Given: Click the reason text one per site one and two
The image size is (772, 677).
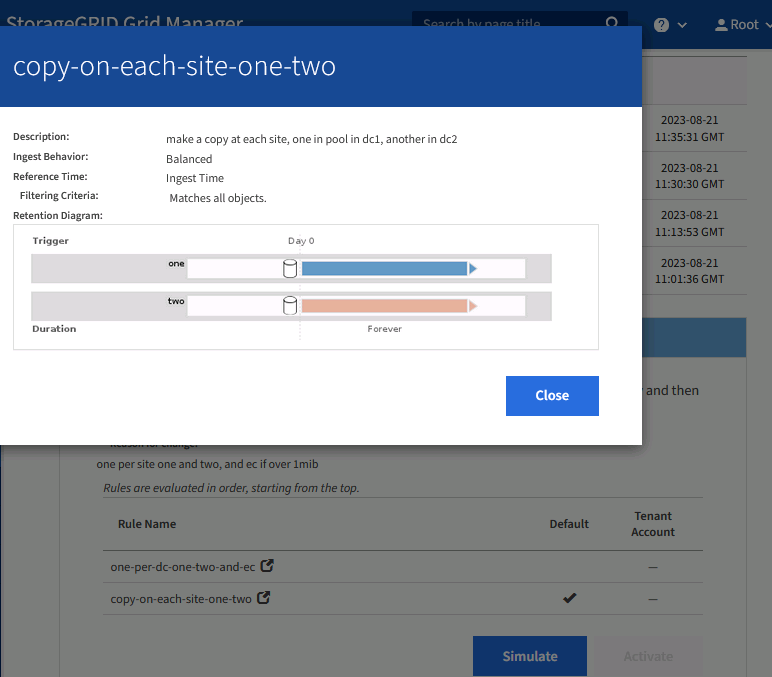Looking at the screenshot, I should coord(207,464).
